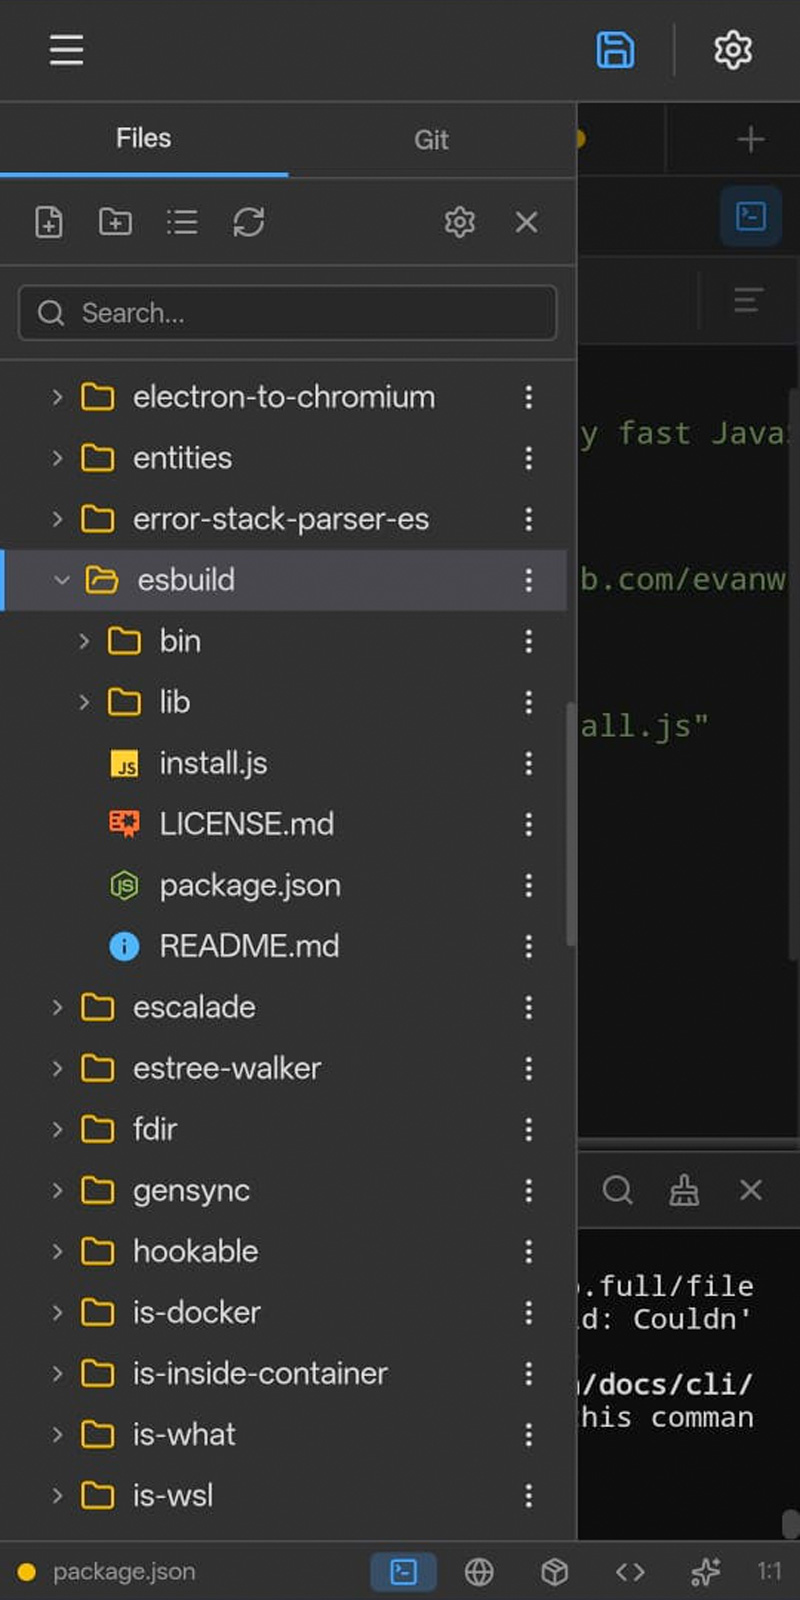Image resolution: width=800 pixels, height=1600 pixels.
Task: Open more options for esbuild folder
Action: click(528, 580)
